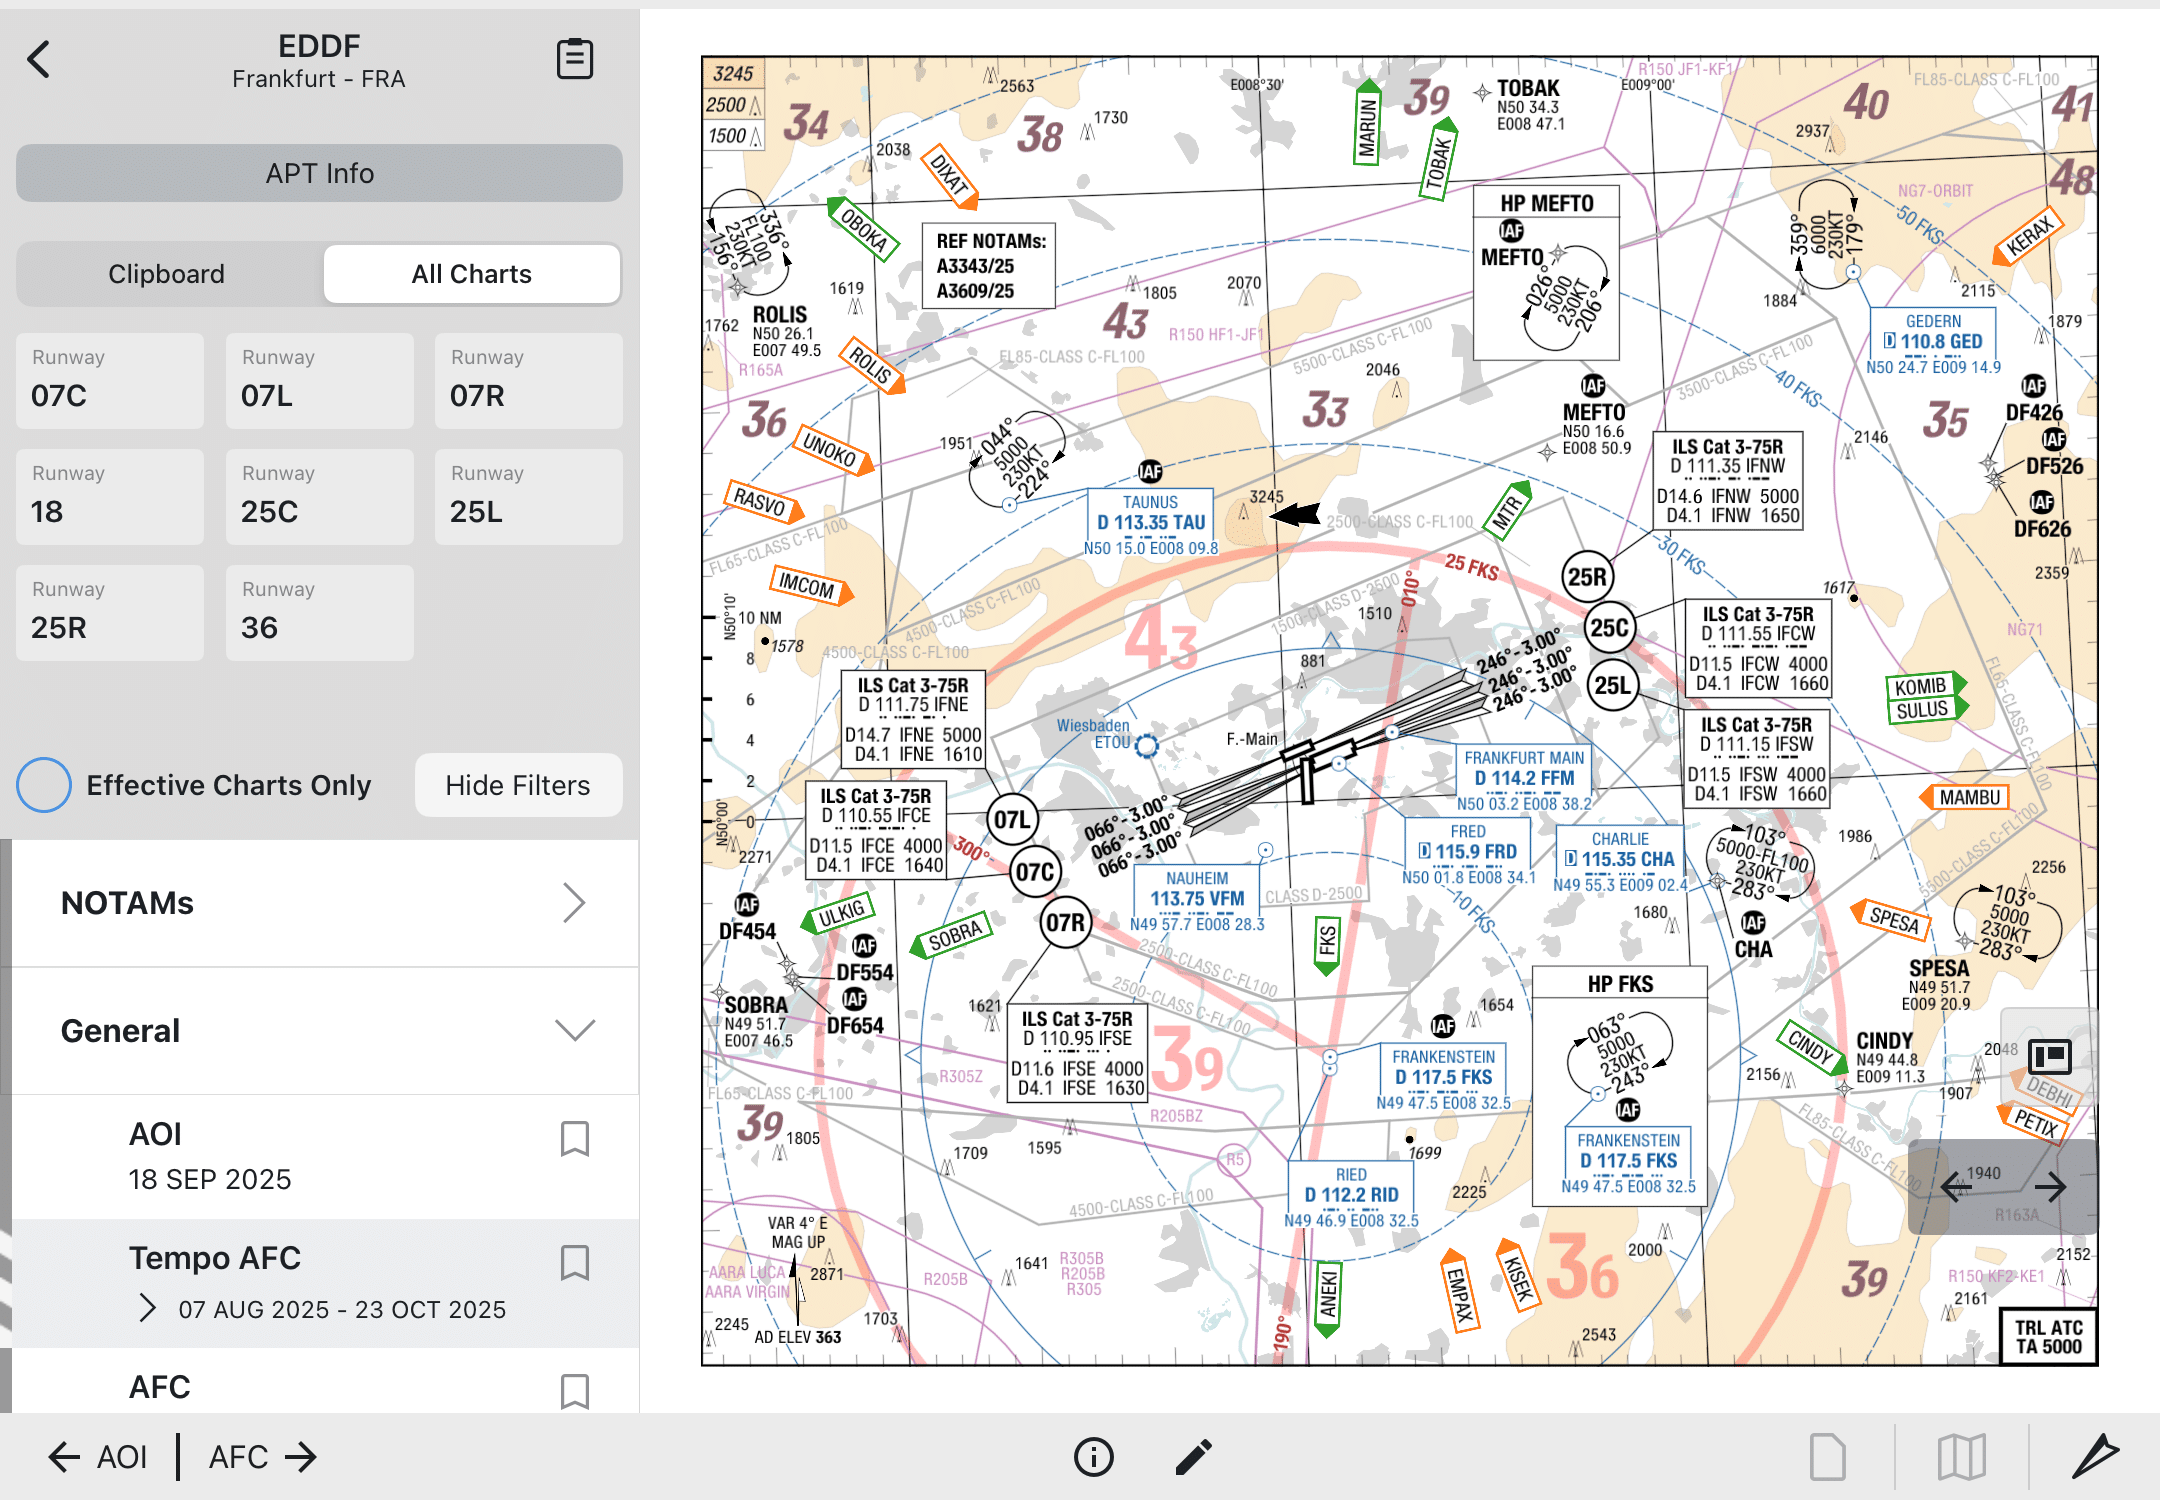Open the clipboard list icon
Viewport: 2160px width, 1500px height.
574,60
